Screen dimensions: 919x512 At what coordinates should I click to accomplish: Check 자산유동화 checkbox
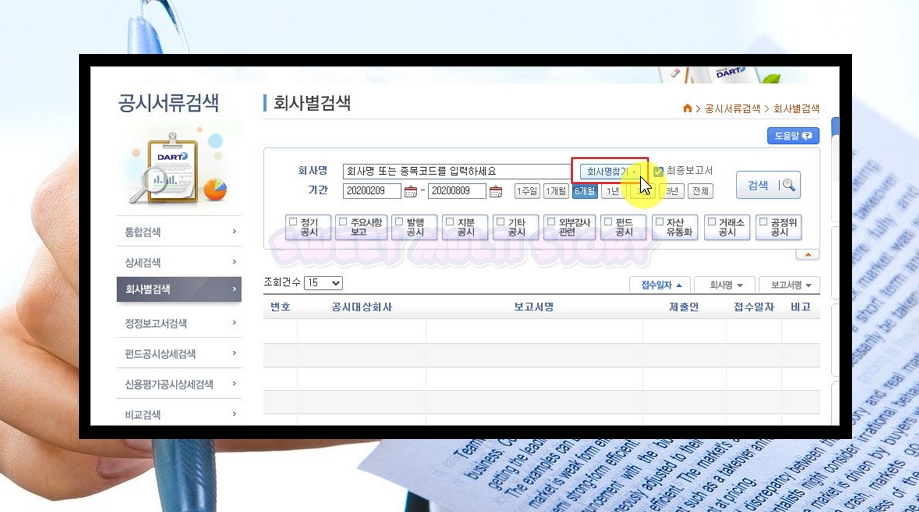point(659,222)
